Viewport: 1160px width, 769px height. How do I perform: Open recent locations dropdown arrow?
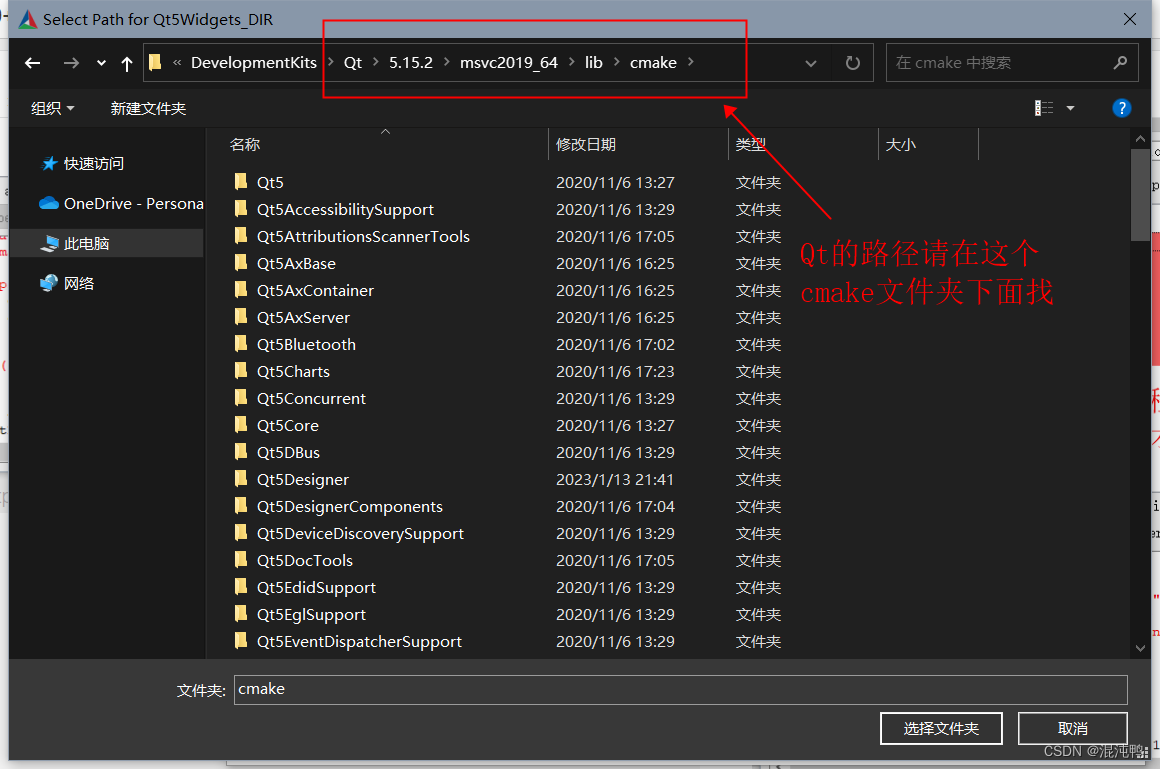click(x=101, y=63)
